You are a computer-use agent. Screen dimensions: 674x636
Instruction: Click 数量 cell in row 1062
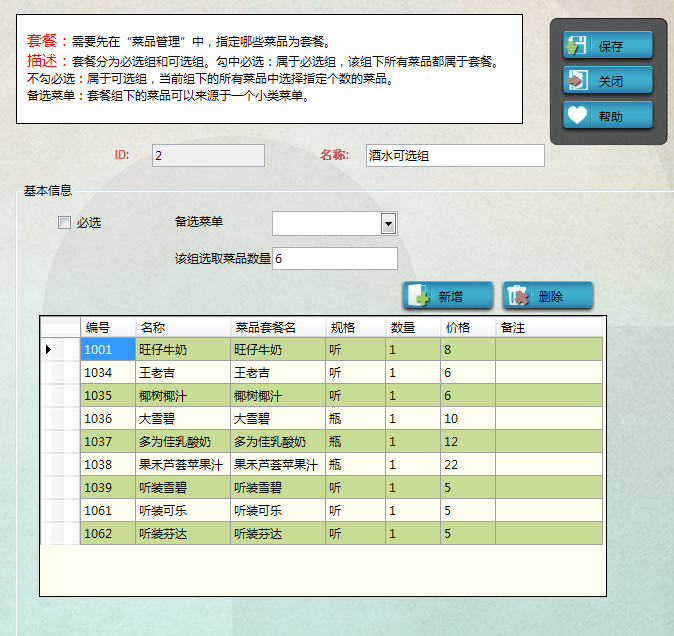(413, 533)
